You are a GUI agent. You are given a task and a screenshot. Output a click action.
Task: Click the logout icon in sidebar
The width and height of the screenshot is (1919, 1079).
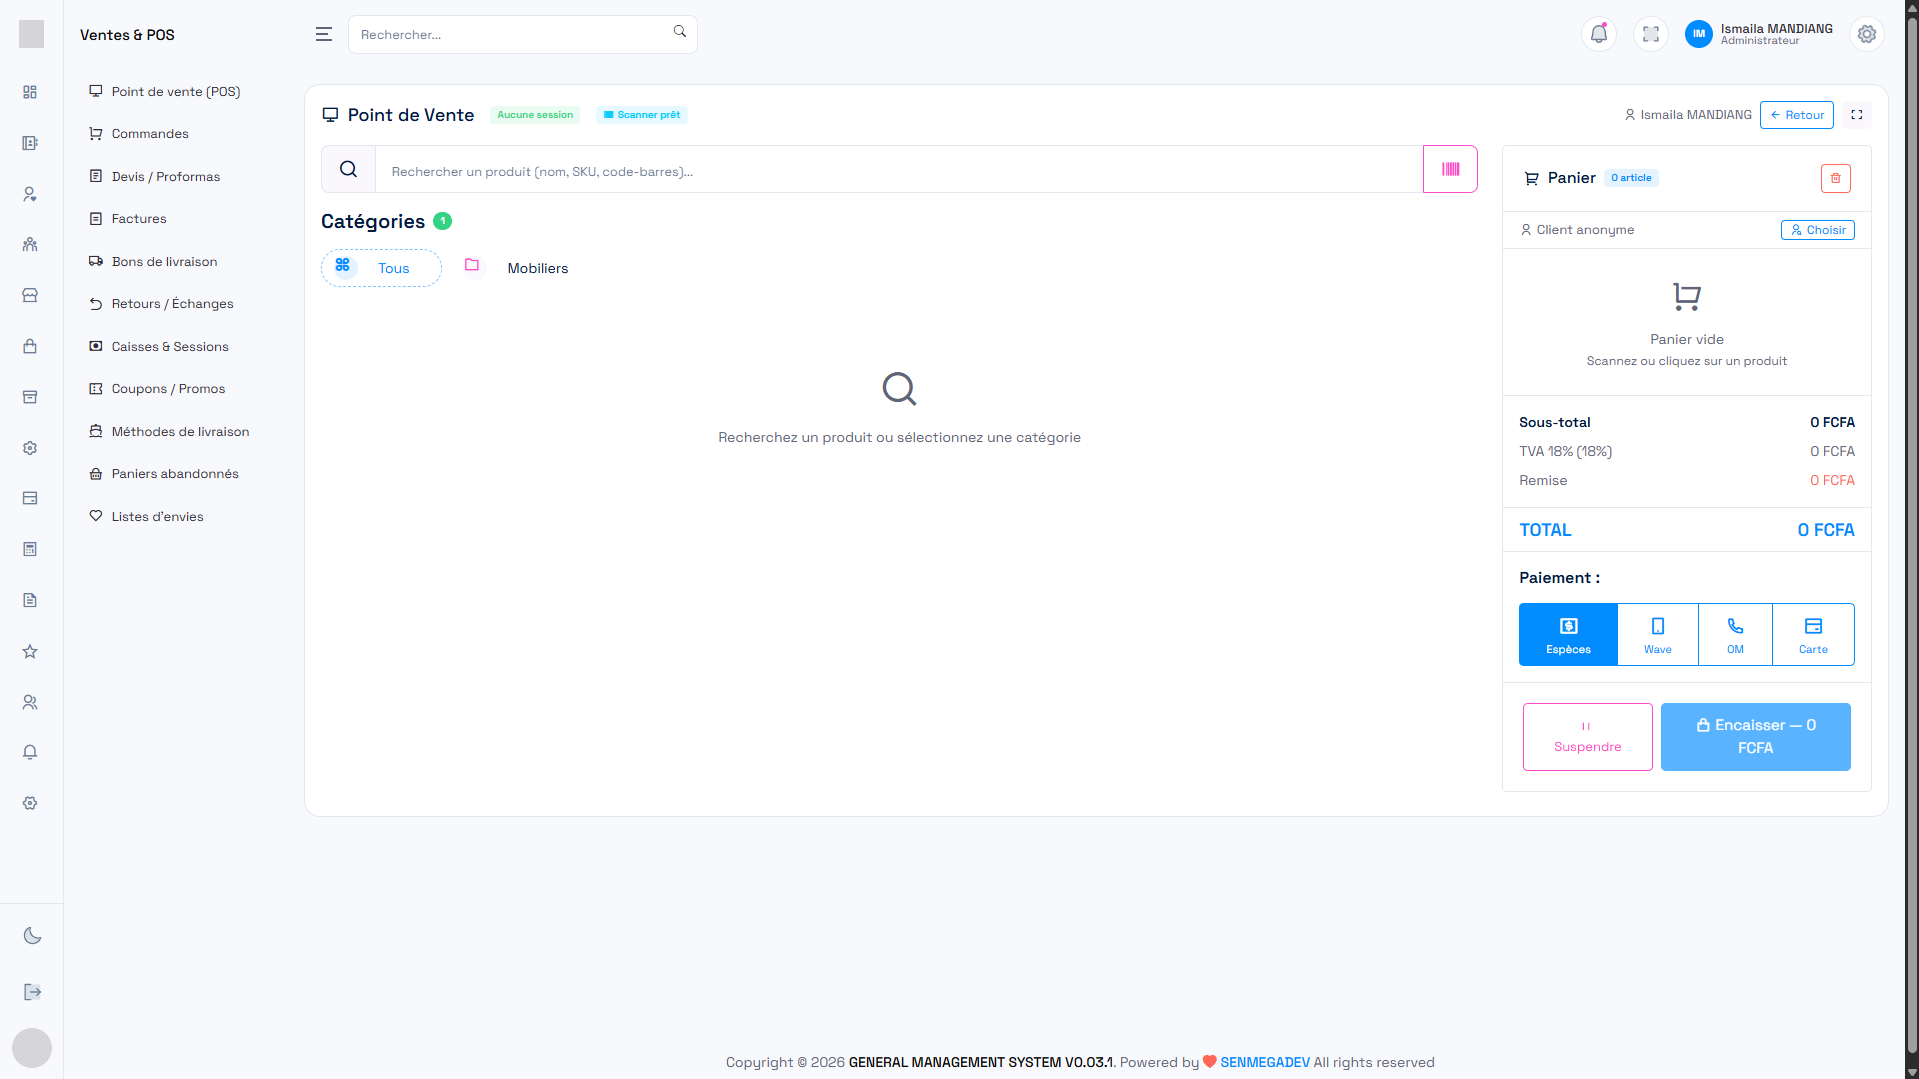pos(32,992)
